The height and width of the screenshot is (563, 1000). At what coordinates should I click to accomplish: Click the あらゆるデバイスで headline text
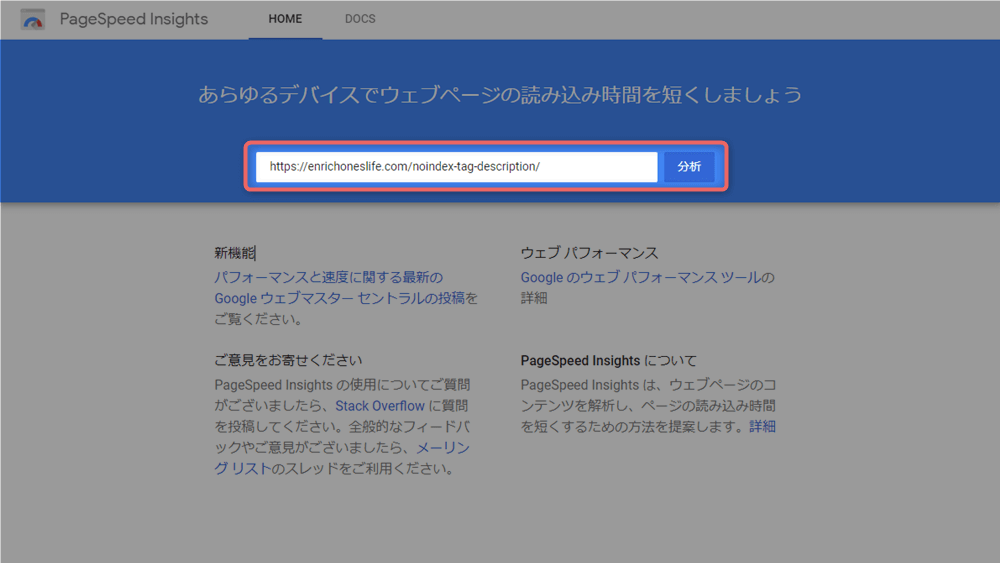pyautogui.click(x=500, y=94)
